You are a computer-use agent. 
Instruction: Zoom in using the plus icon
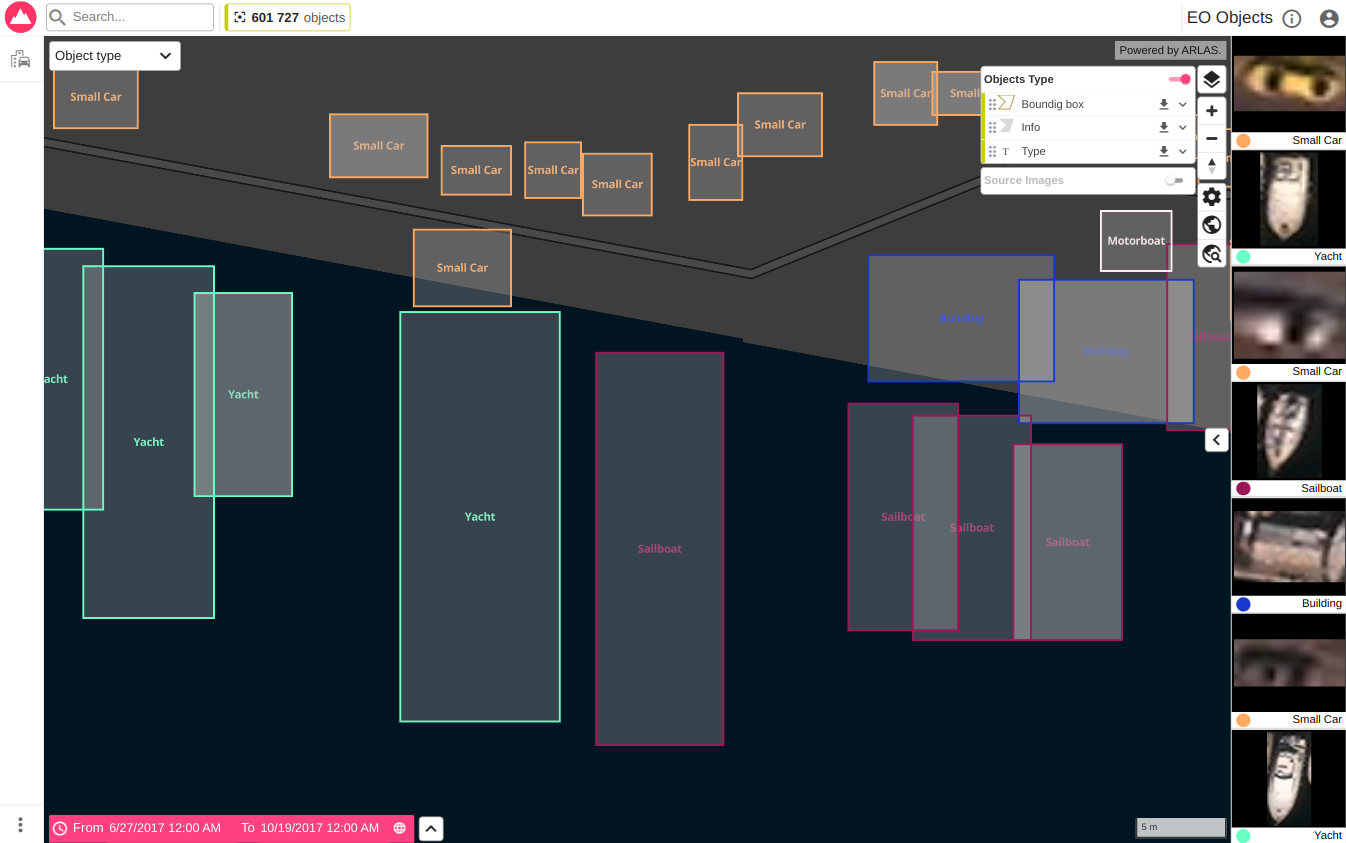(x=1211, y=111)
